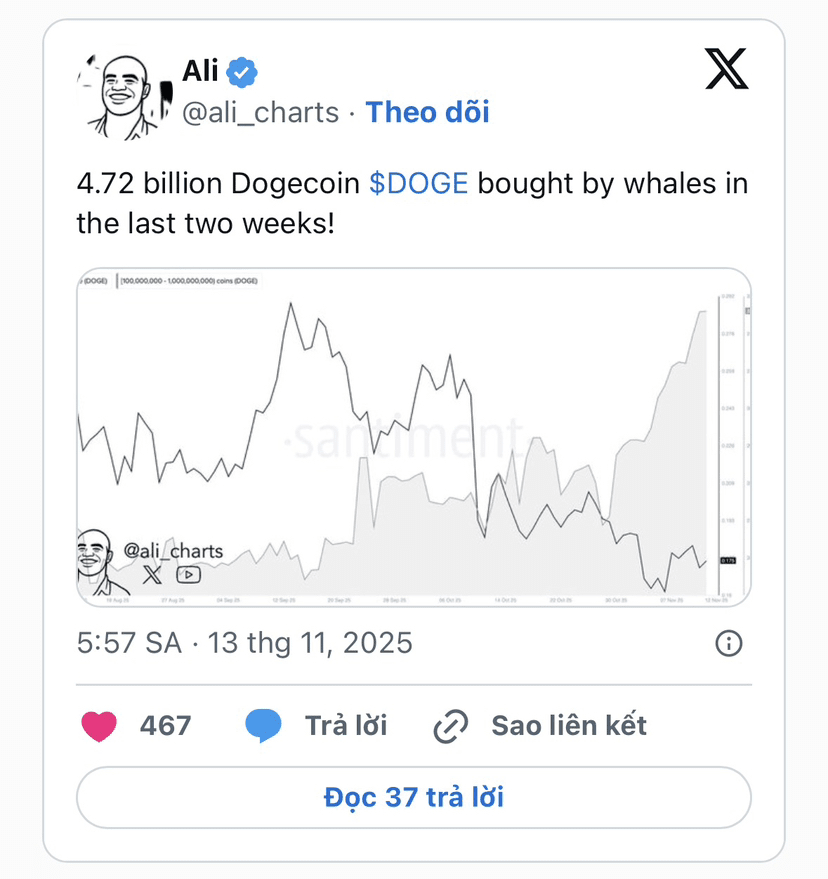Screen dimensions: 828x879
Task: Click the cartoon avatar inside the chart
Action: (98, 564)
